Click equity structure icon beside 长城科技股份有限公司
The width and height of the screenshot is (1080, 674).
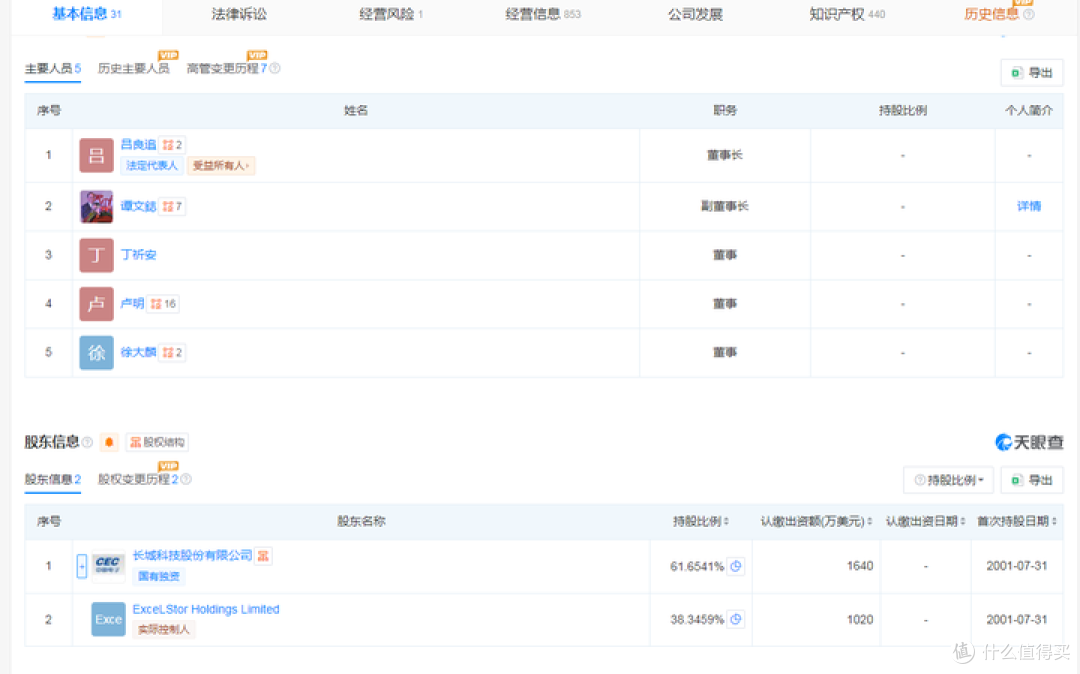pyautogui.click(x=263, y=556)
